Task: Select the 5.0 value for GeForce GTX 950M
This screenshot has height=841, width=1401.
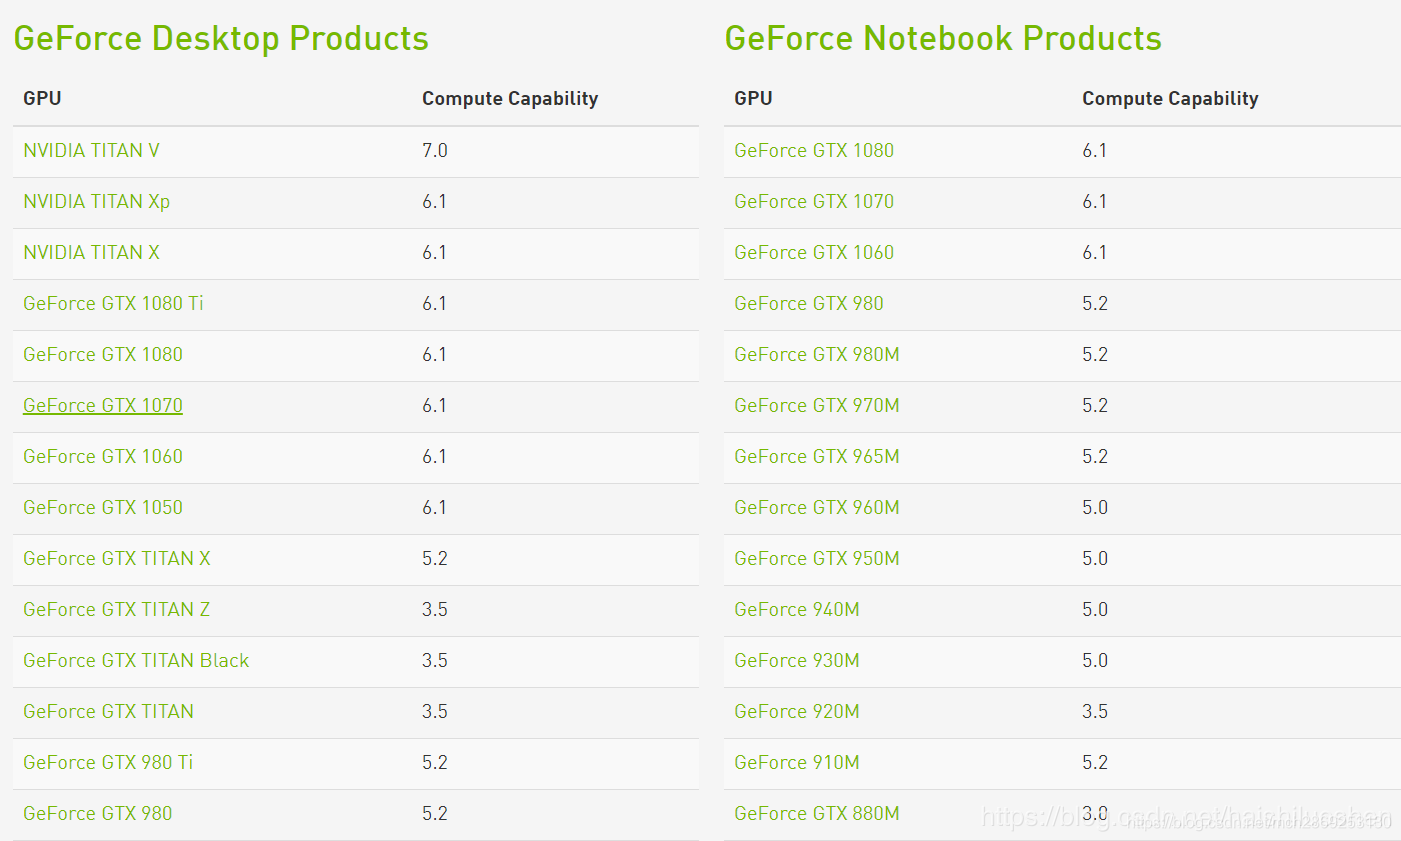Action: 1095,559
